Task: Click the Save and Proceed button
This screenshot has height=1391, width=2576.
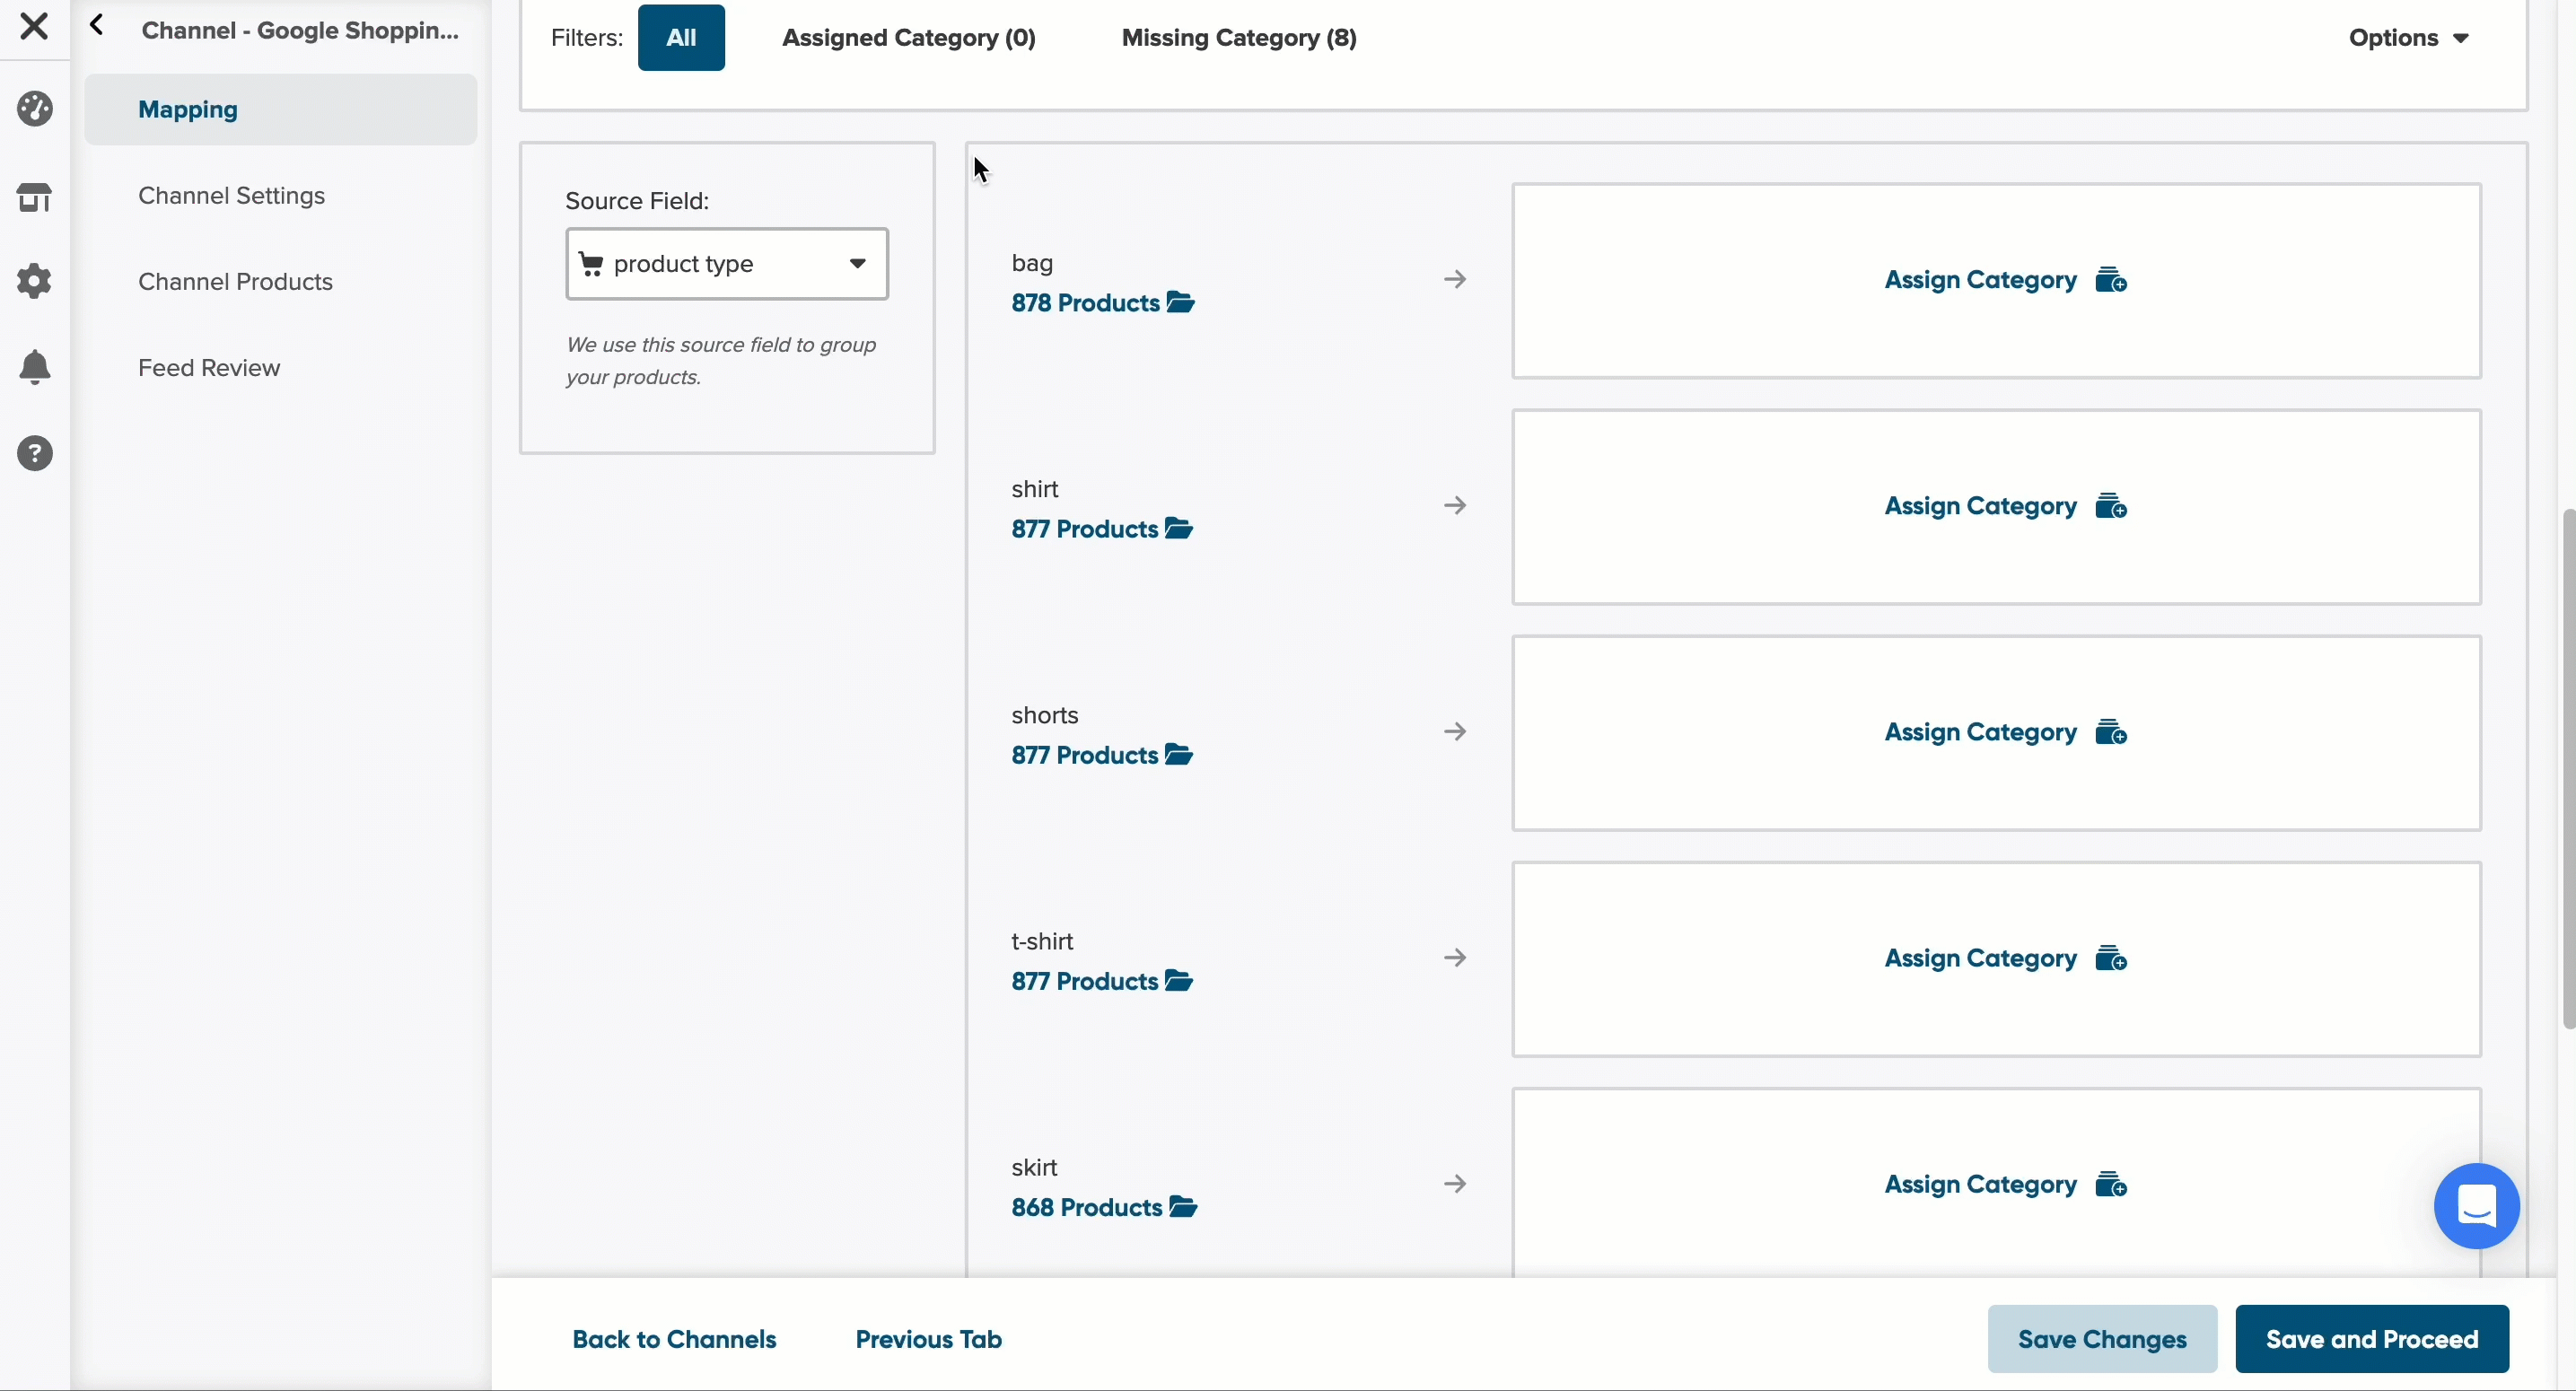Action: (2371, 1339)
